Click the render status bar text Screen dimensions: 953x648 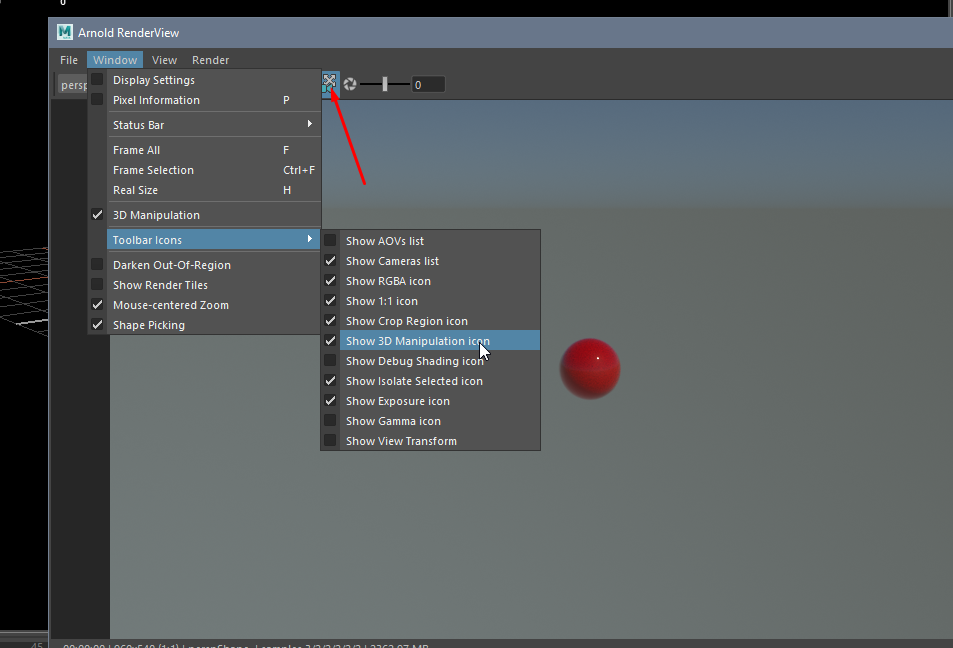click(246, 645)
